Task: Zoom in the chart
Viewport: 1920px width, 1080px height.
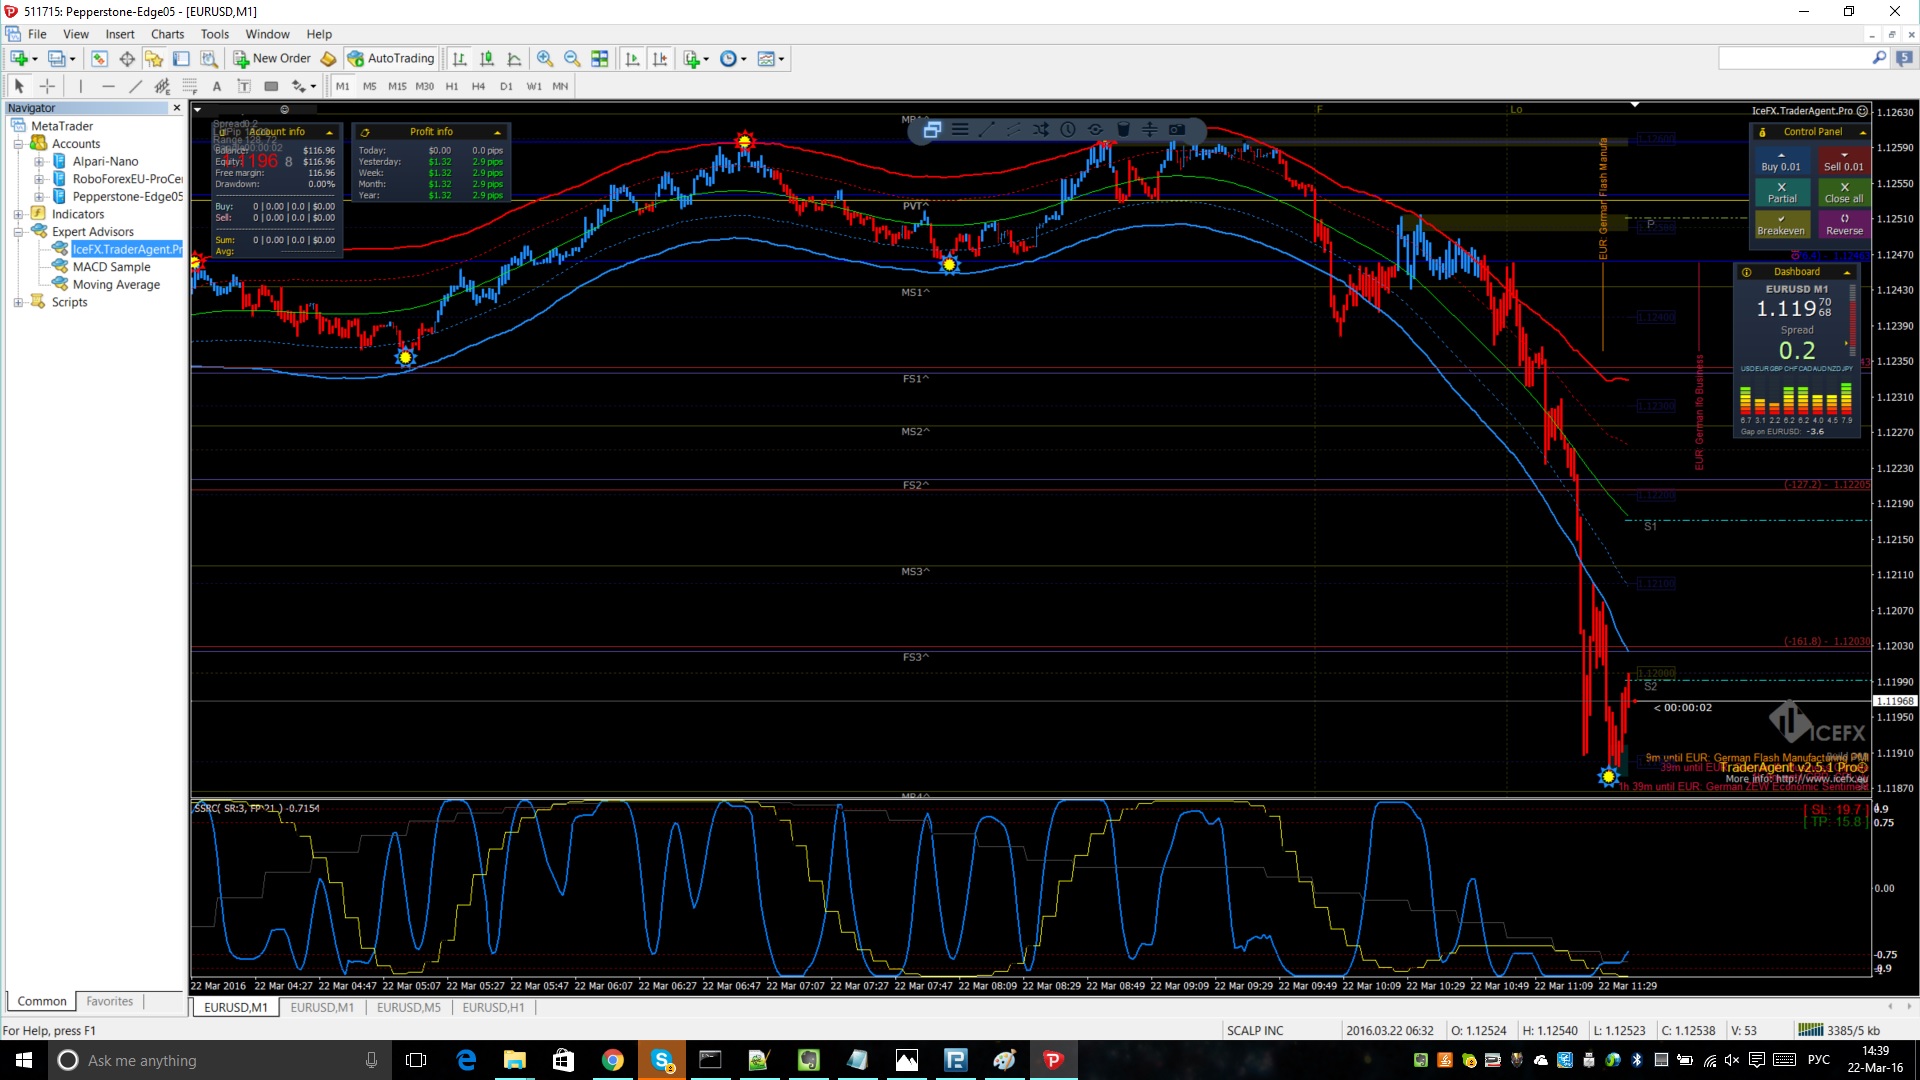Action: pyautogui.click(x=545, y=59)
